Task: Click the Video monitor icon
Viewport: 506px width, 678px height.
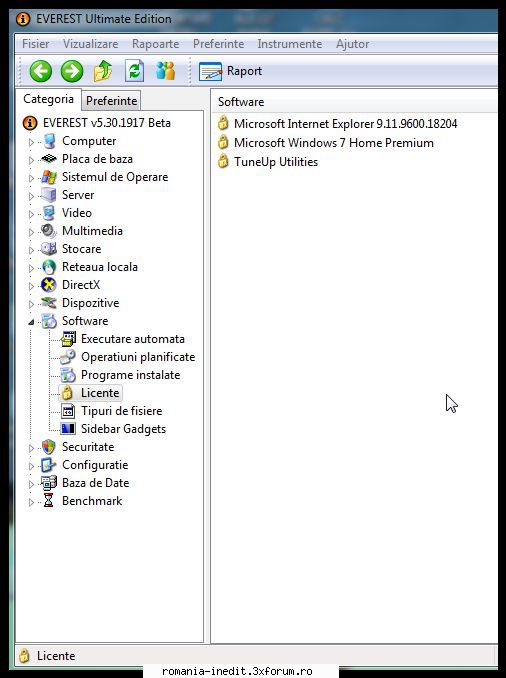Action: (x=49, y=213)
